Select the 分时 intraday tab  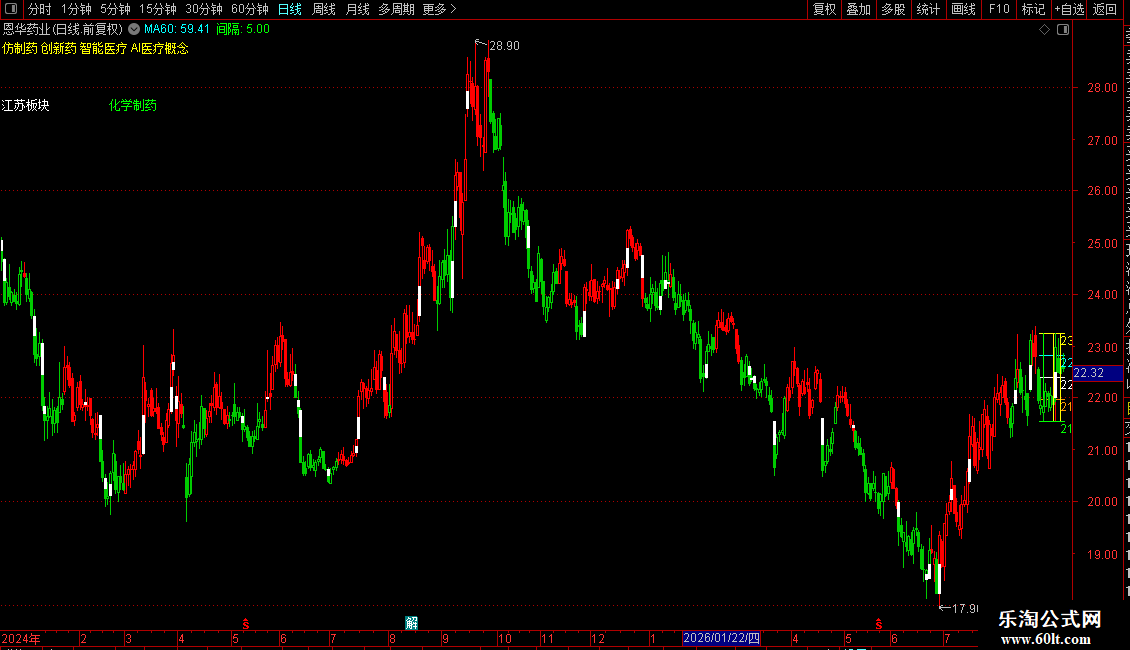tap(40, 9)
